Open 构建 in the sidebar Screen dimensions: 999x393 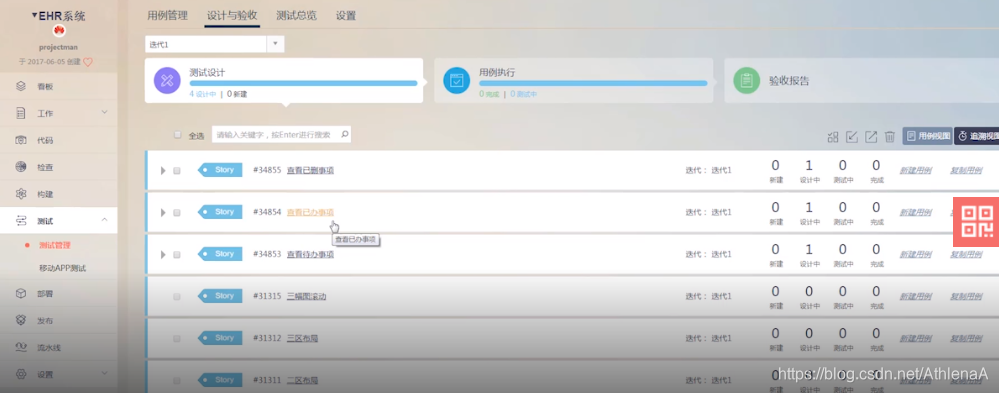[45, 194]
